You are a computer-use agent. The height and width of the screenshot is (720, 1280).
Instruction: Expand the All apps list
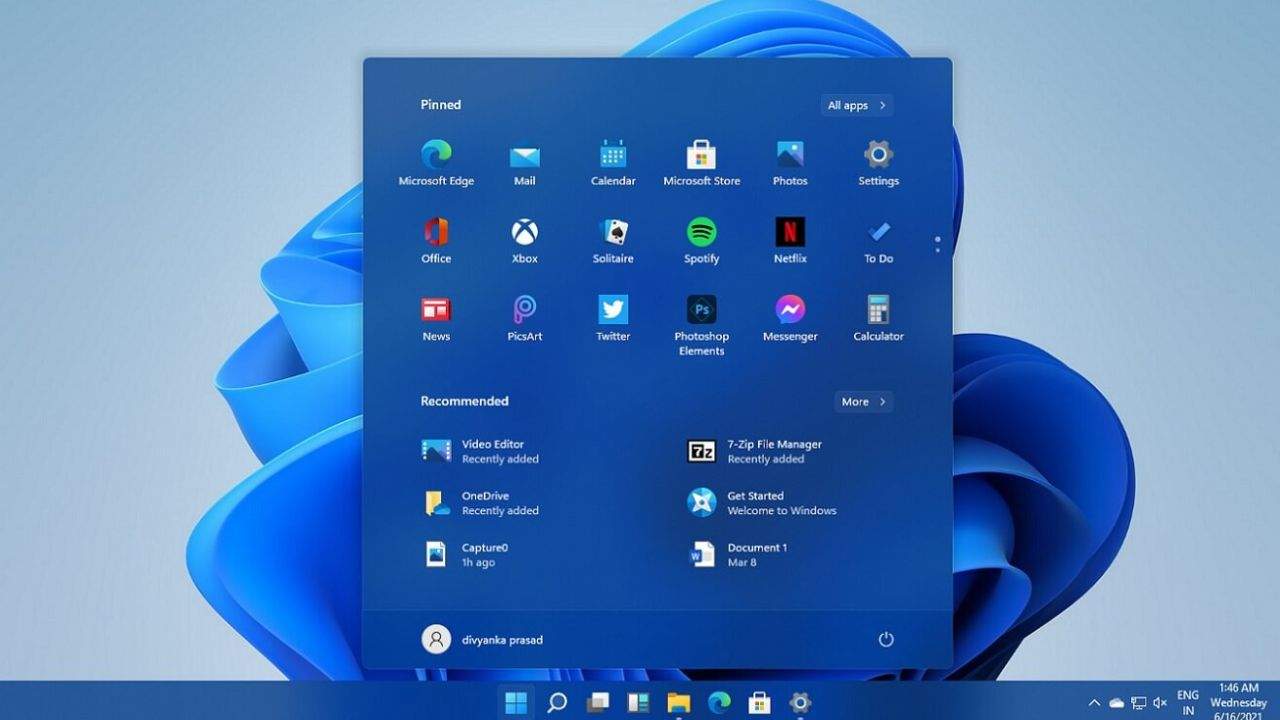coord(857,105)
